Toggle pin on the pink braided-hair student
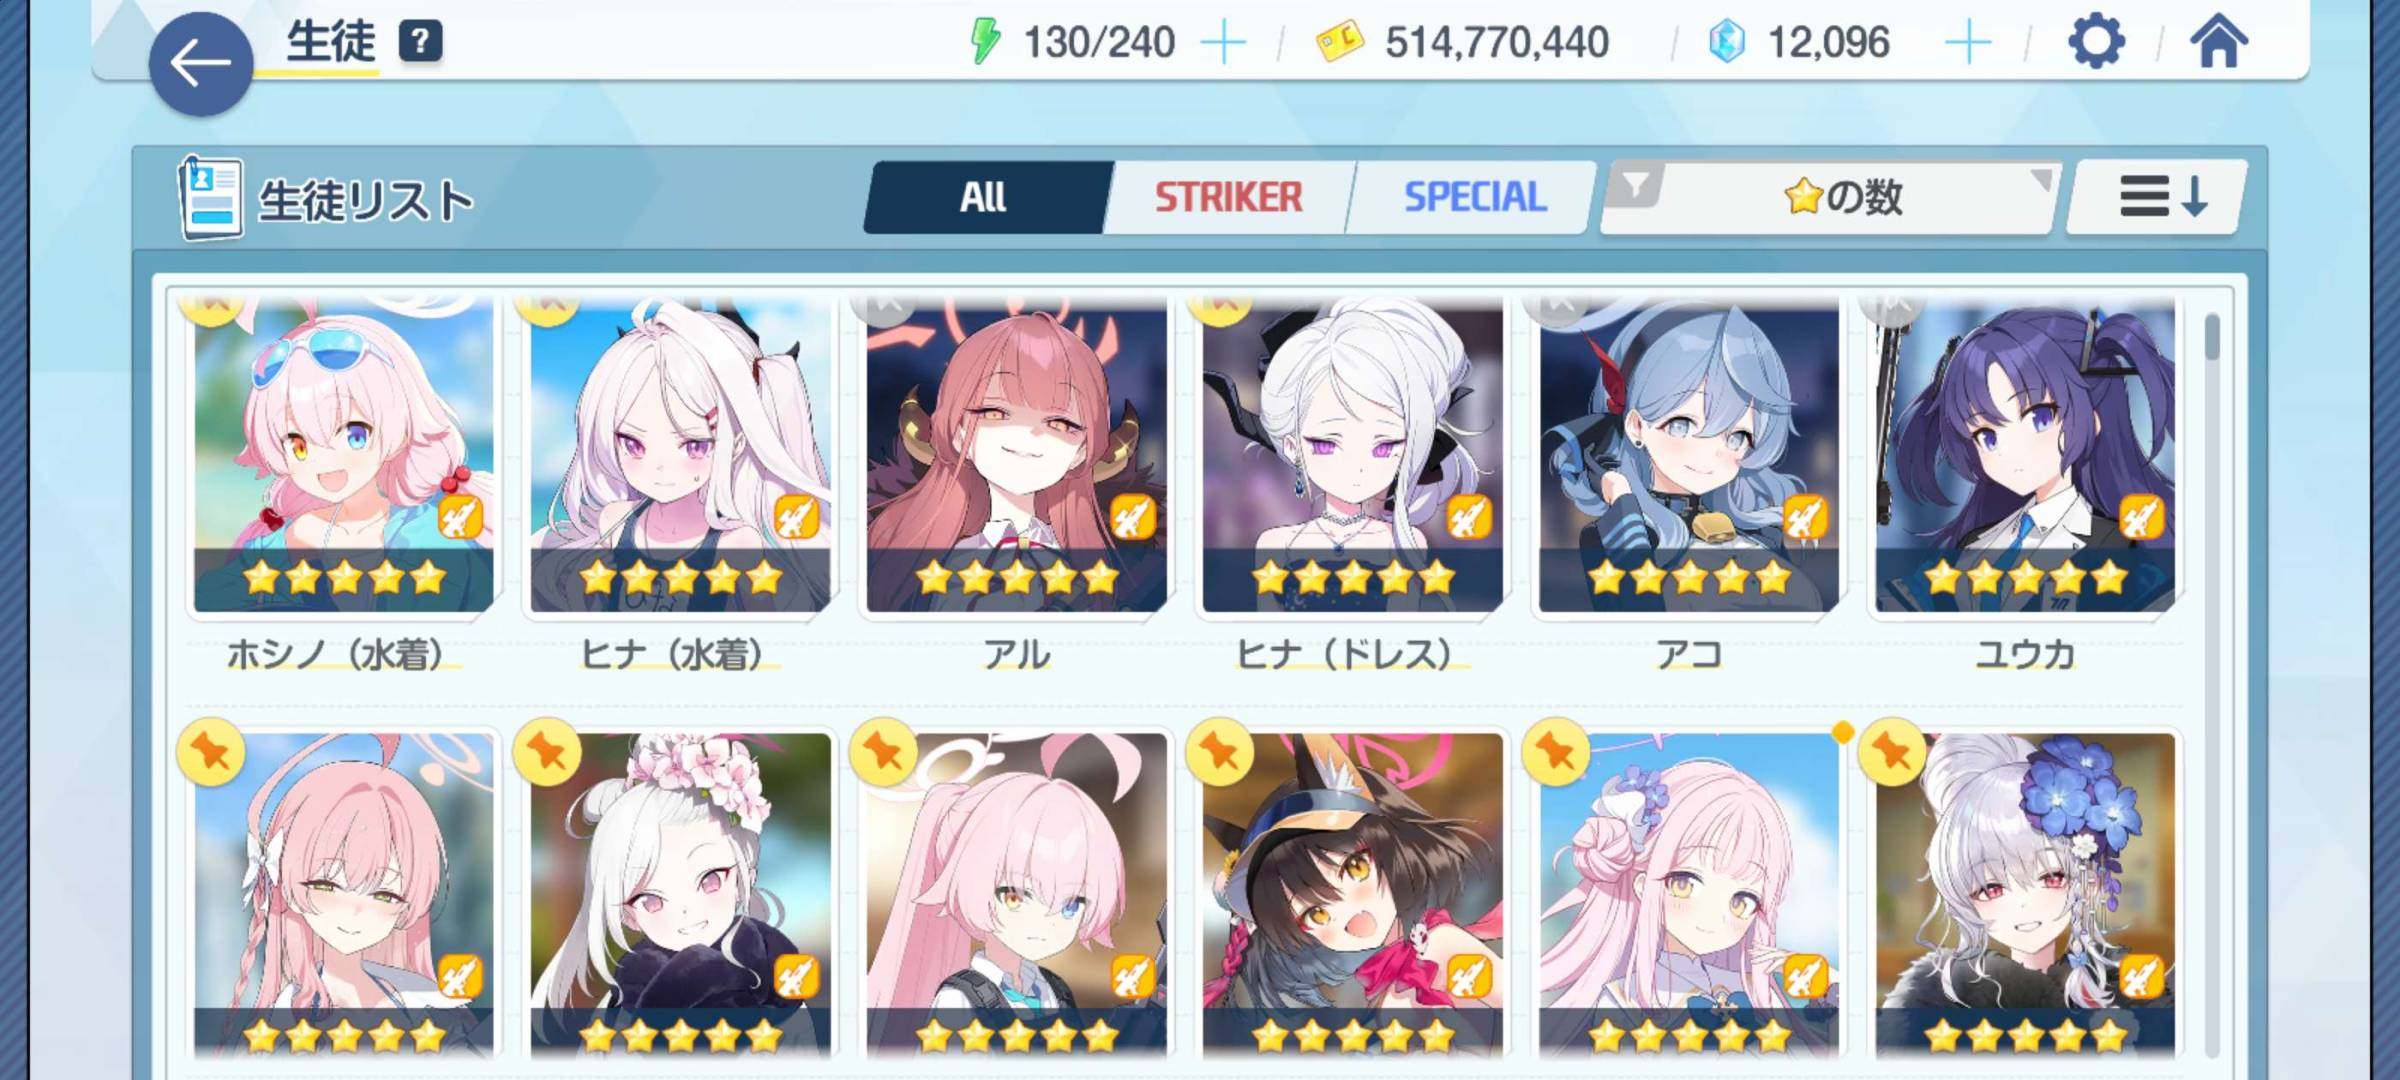This screenshot has height=1080, width=2400. pos(211,751)
